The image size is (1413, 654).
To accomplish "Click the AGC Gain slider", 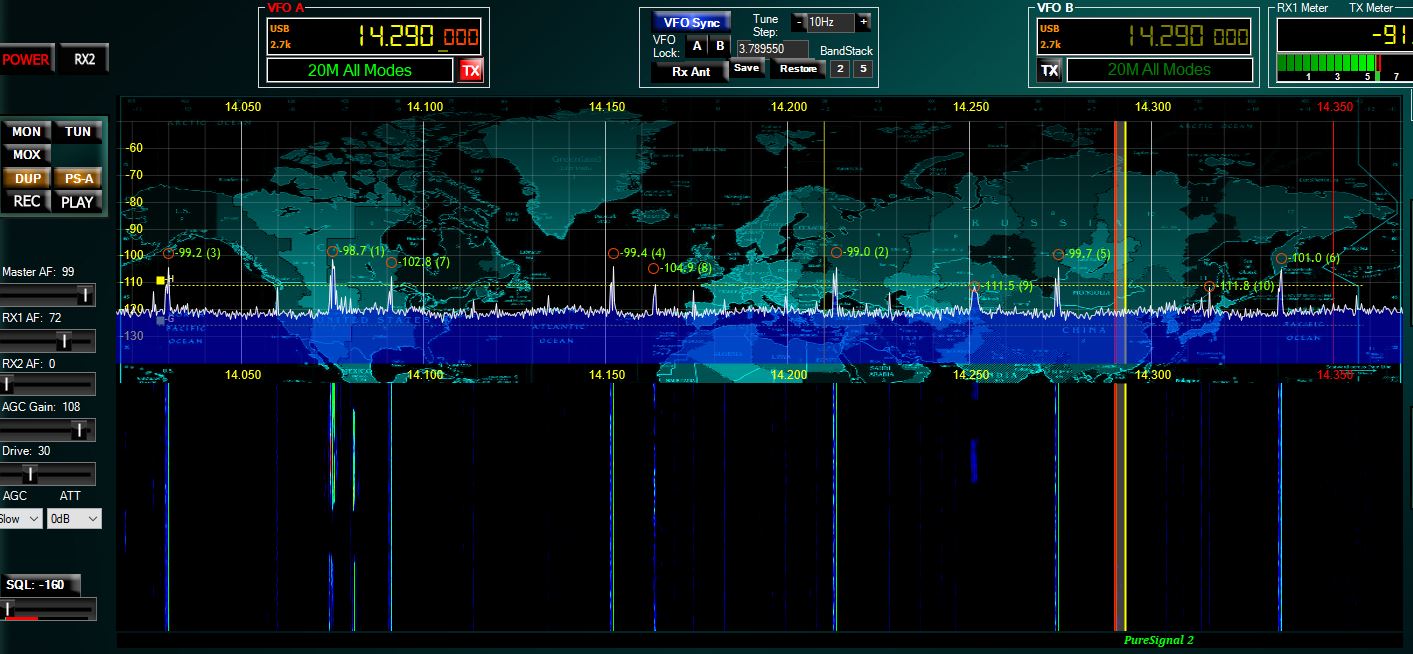I will coord(48,430).
